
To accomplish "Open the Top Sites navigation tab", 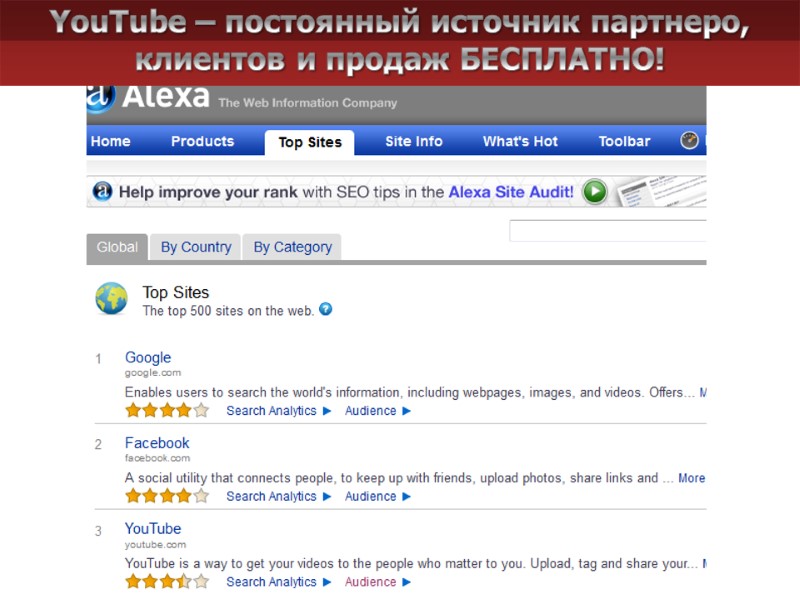I will pyautogui.click(x=310, y=142).
